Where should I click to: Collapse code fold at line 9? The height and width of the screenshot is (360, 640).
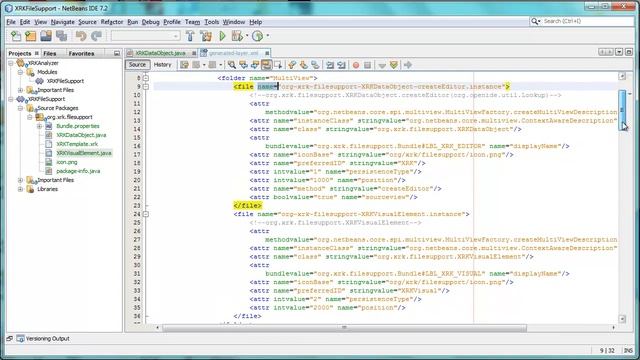pyautogui.click(x=146, y=87)
